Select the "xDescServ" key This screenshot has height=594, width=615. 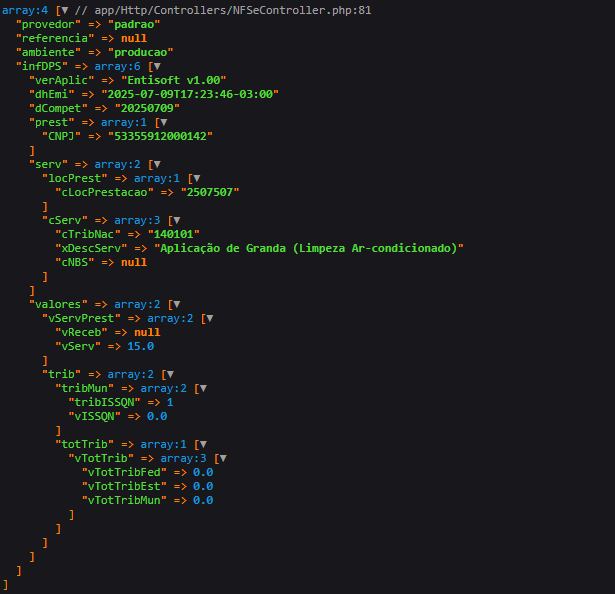[x=91, y=249]
